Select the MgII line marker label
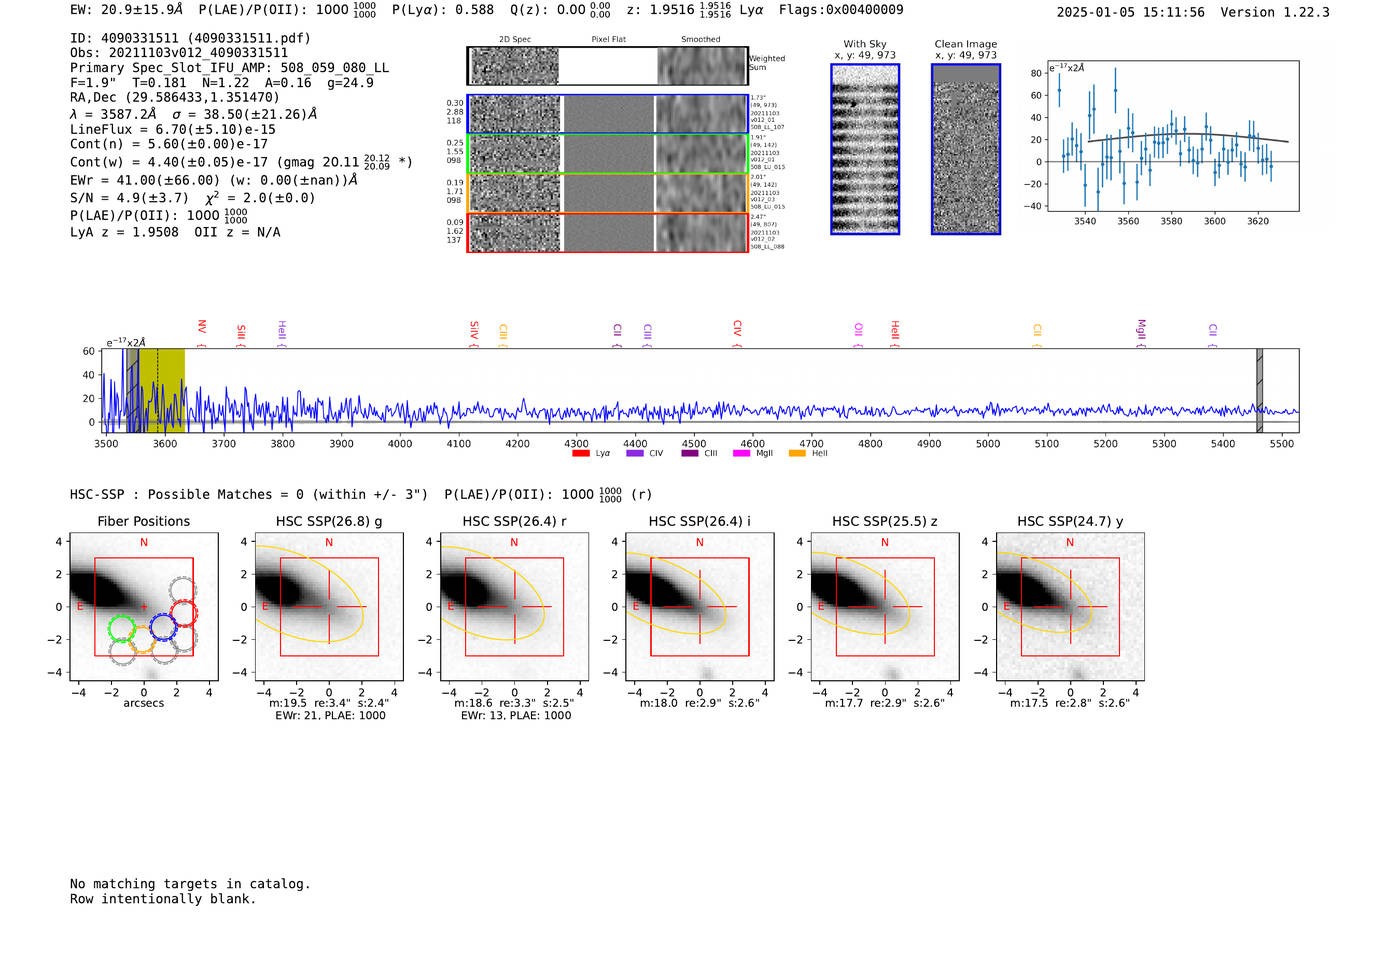Viewport: 1400px width, 953px height. tap(1141, 332)
